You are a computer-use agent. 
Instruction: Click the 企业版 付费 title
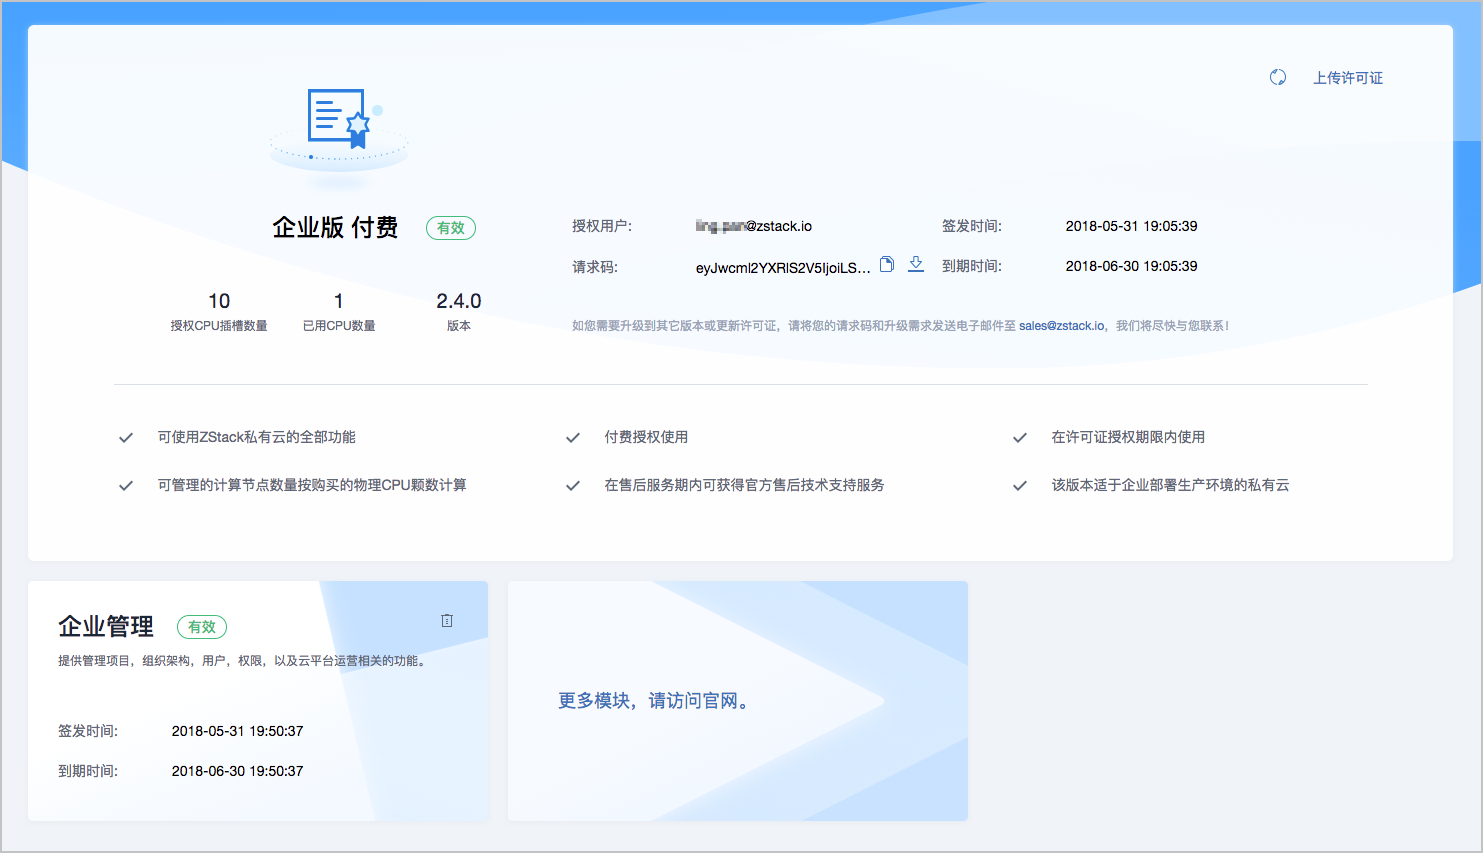click(336, 228)
